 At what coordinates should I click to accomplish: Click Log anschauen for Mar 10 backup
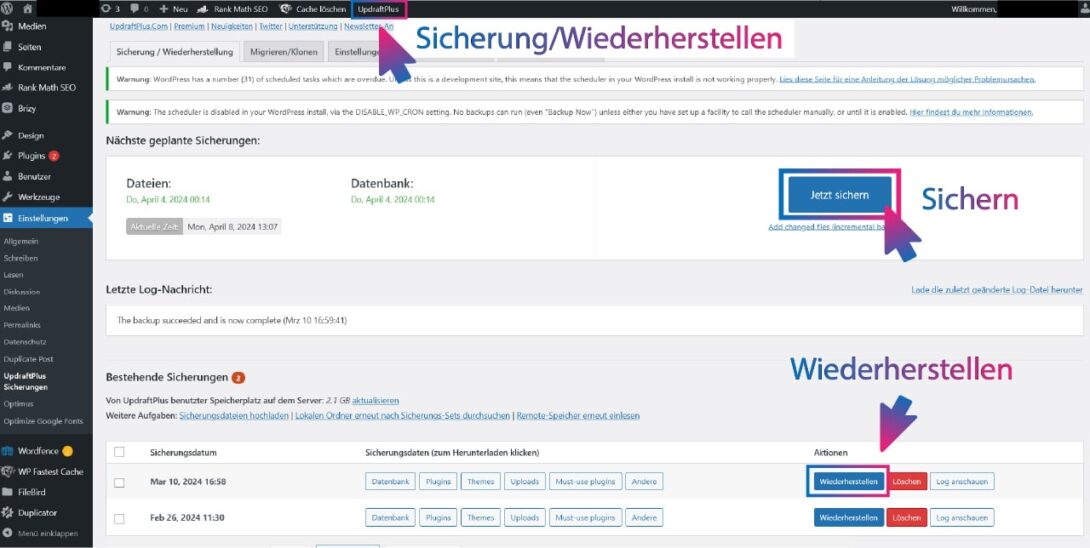(x=962, y=481)
